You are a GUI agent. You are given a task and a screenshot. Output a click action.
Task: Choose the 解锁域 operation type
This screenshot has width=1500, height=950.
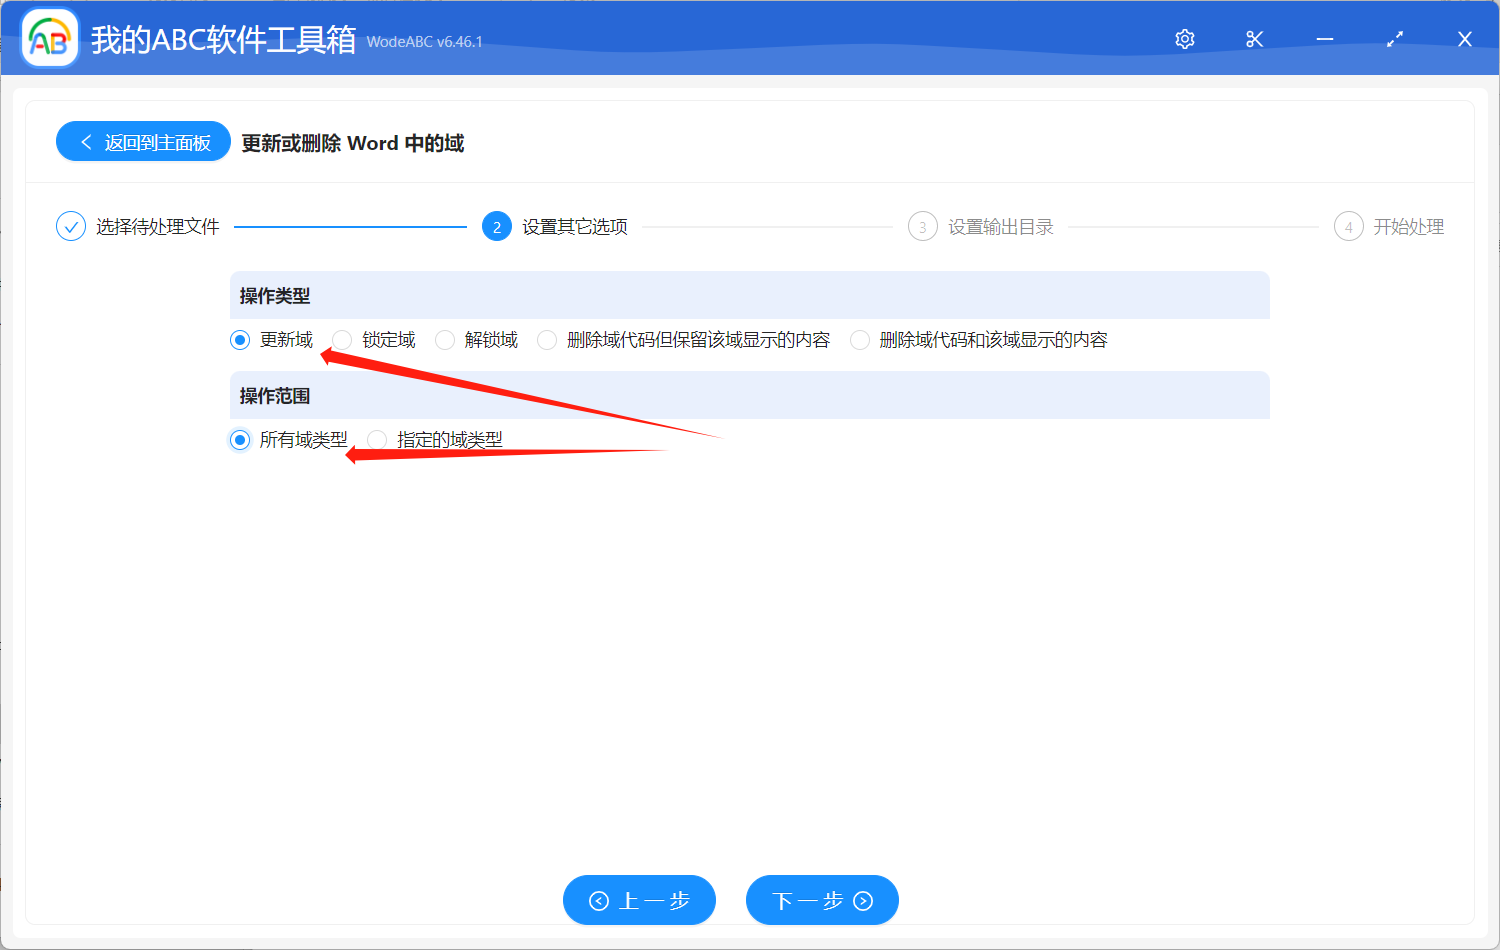pos(445,340)
